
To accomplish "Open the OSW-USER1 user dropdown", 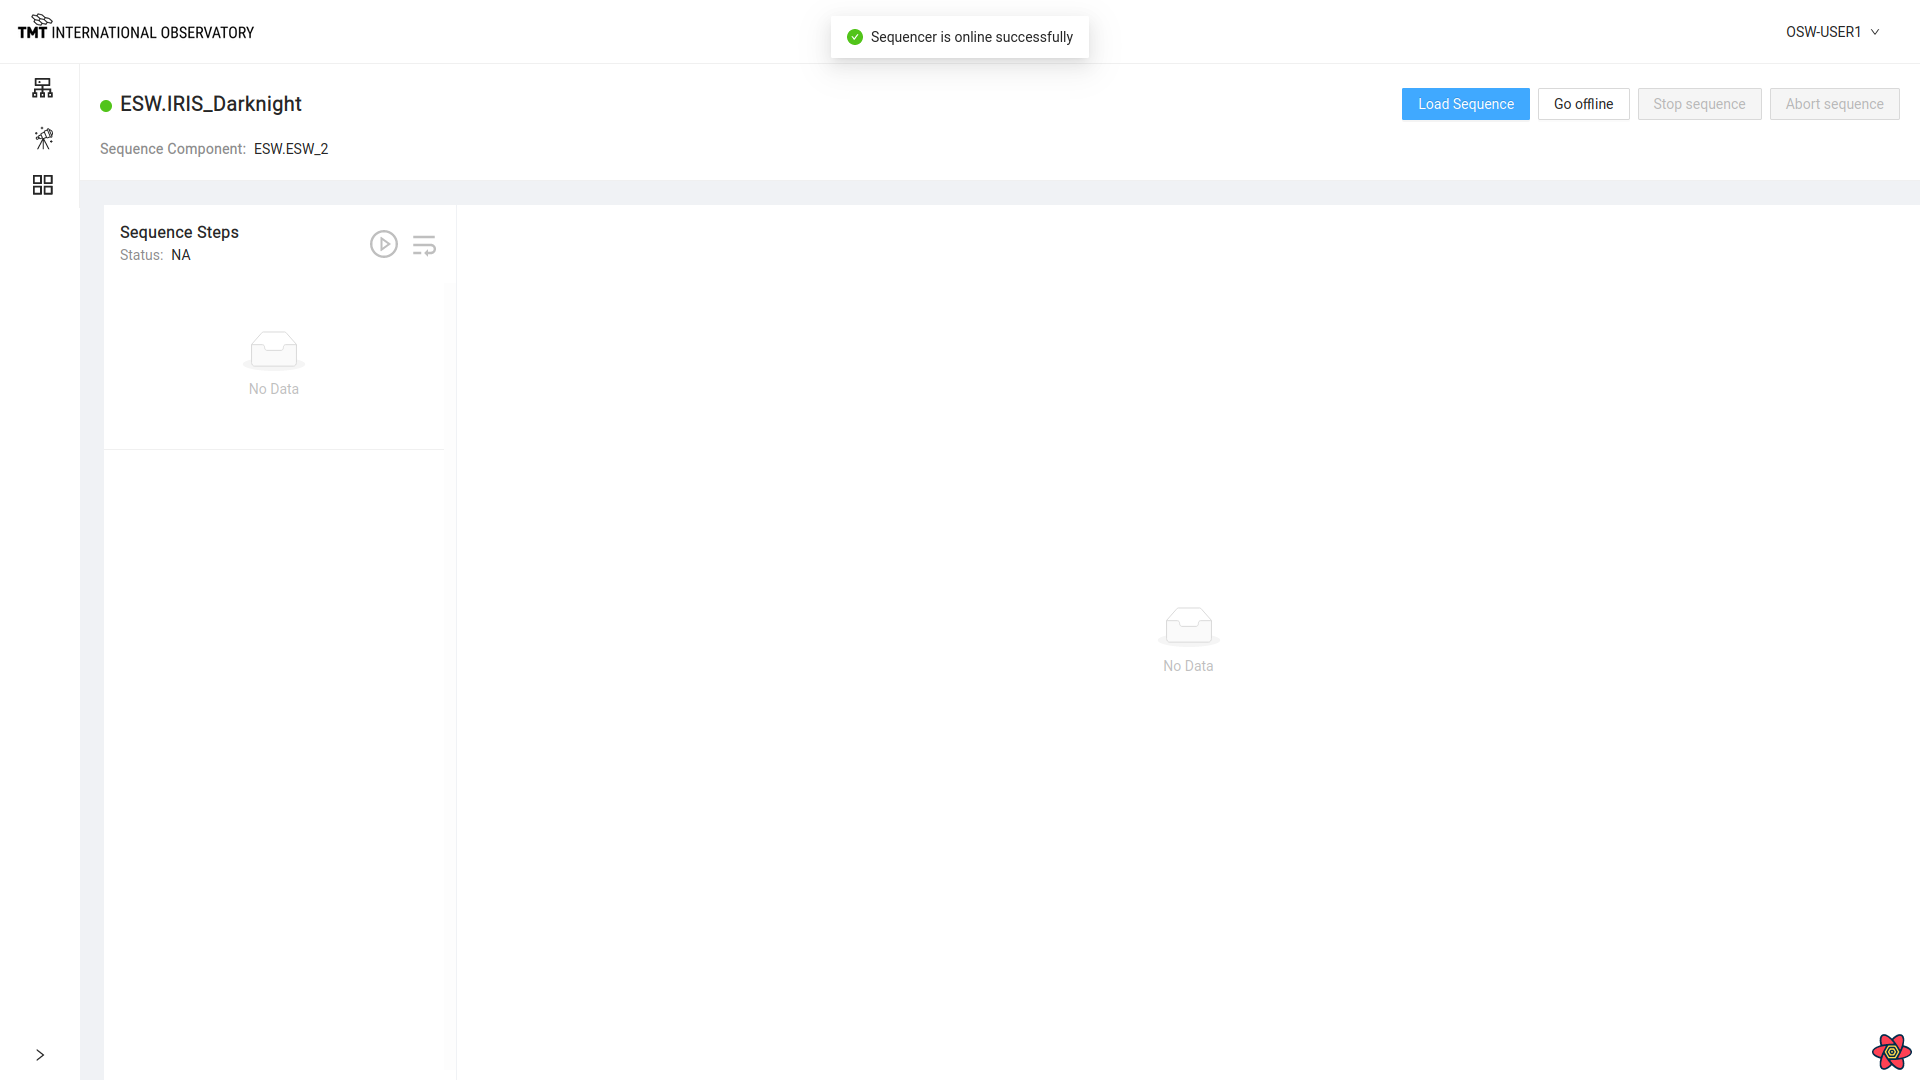I will (1833, 32).
